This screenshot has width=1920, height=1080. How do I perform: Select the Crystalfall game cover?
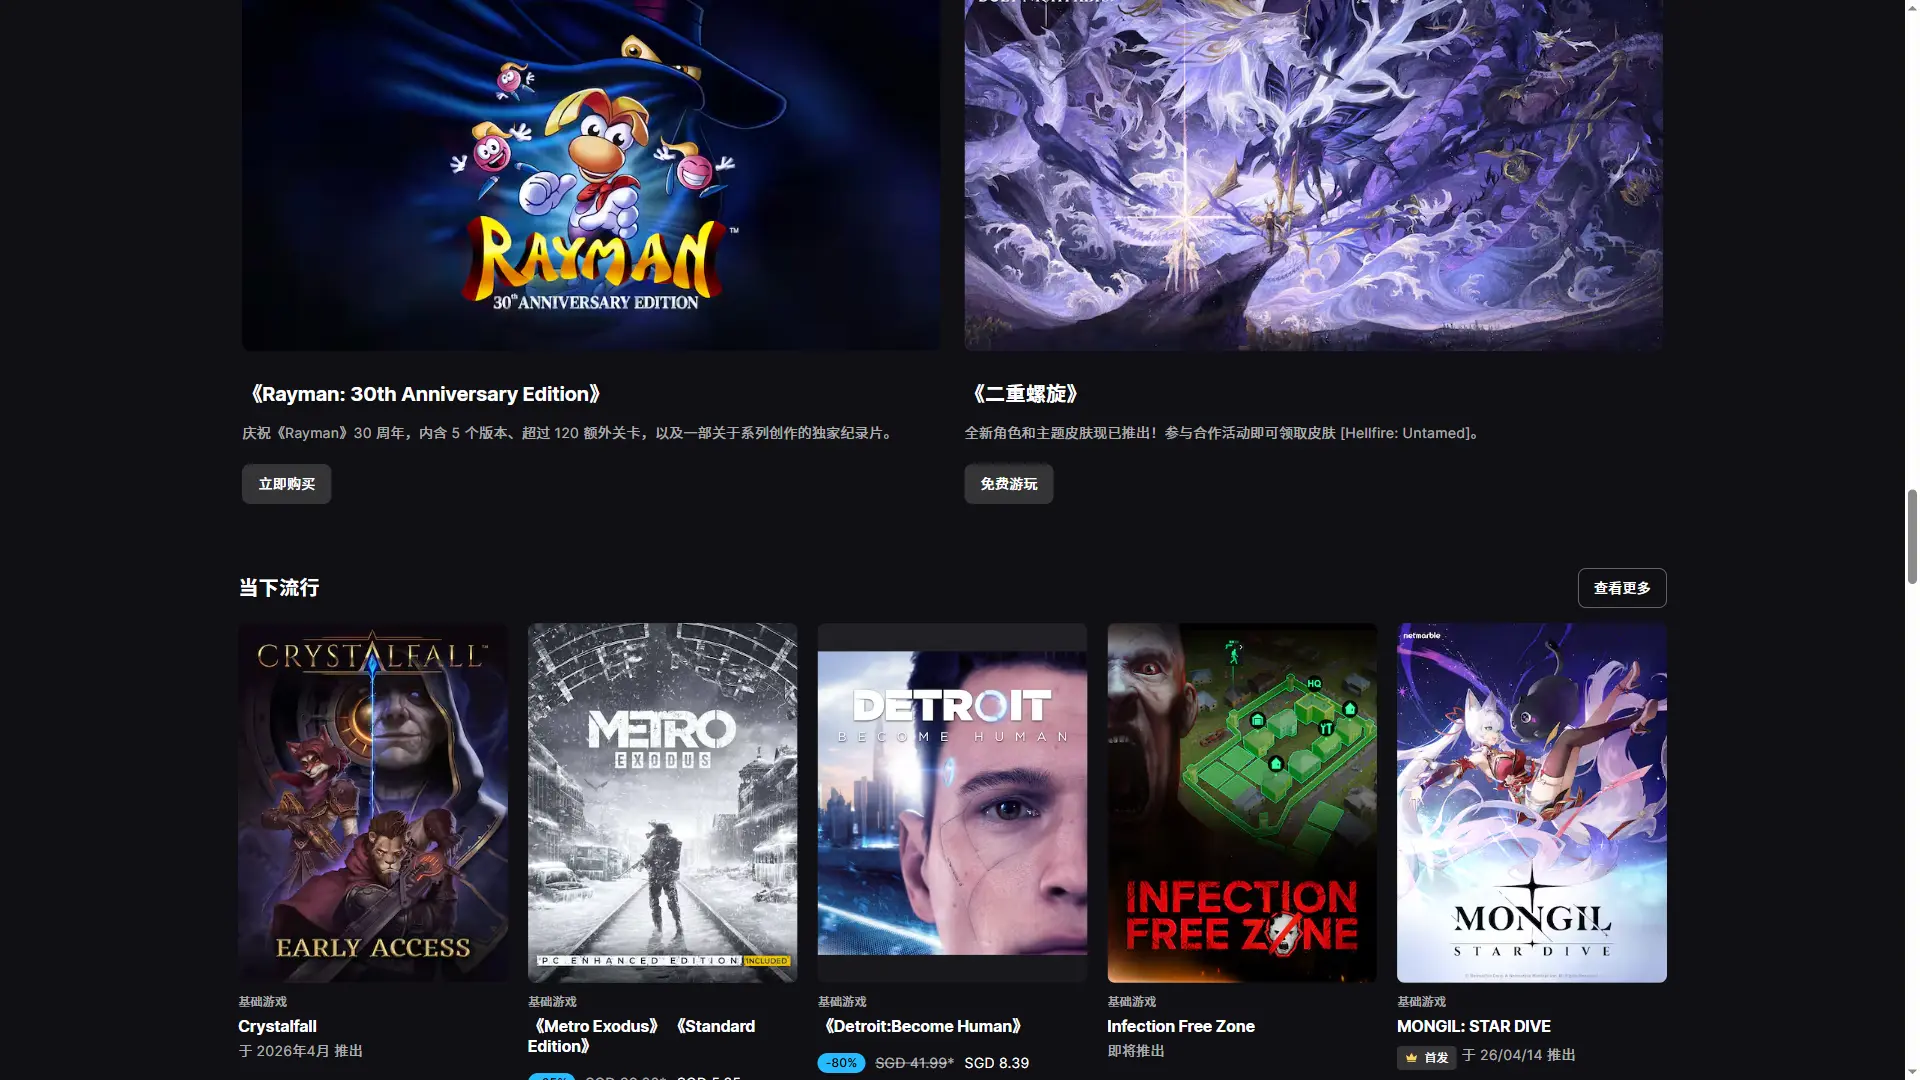[x=373, y=802]
